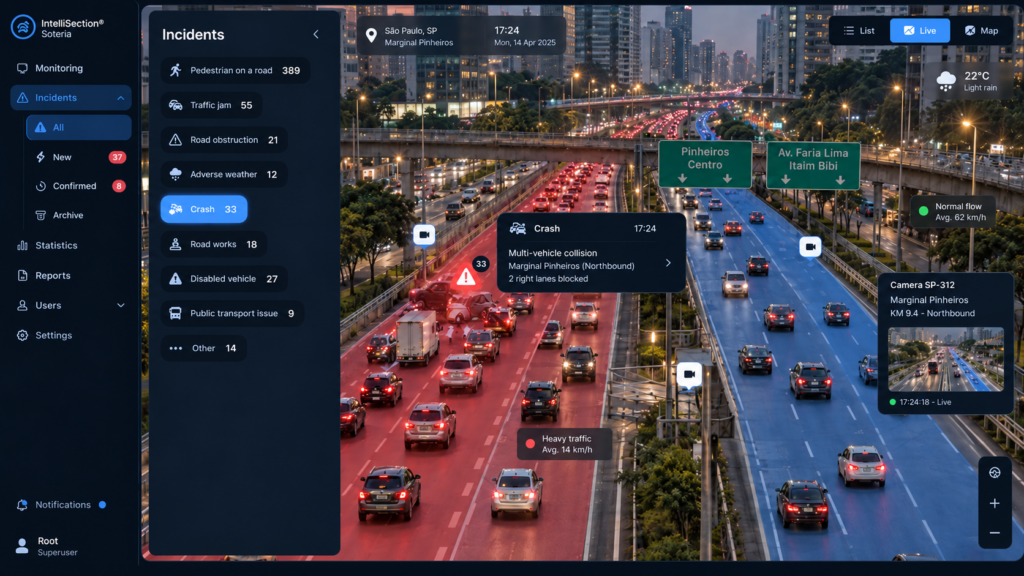Open New incidents with 37 badge
This screenshot has width=1024, height=576.
(x=78, y=157)
